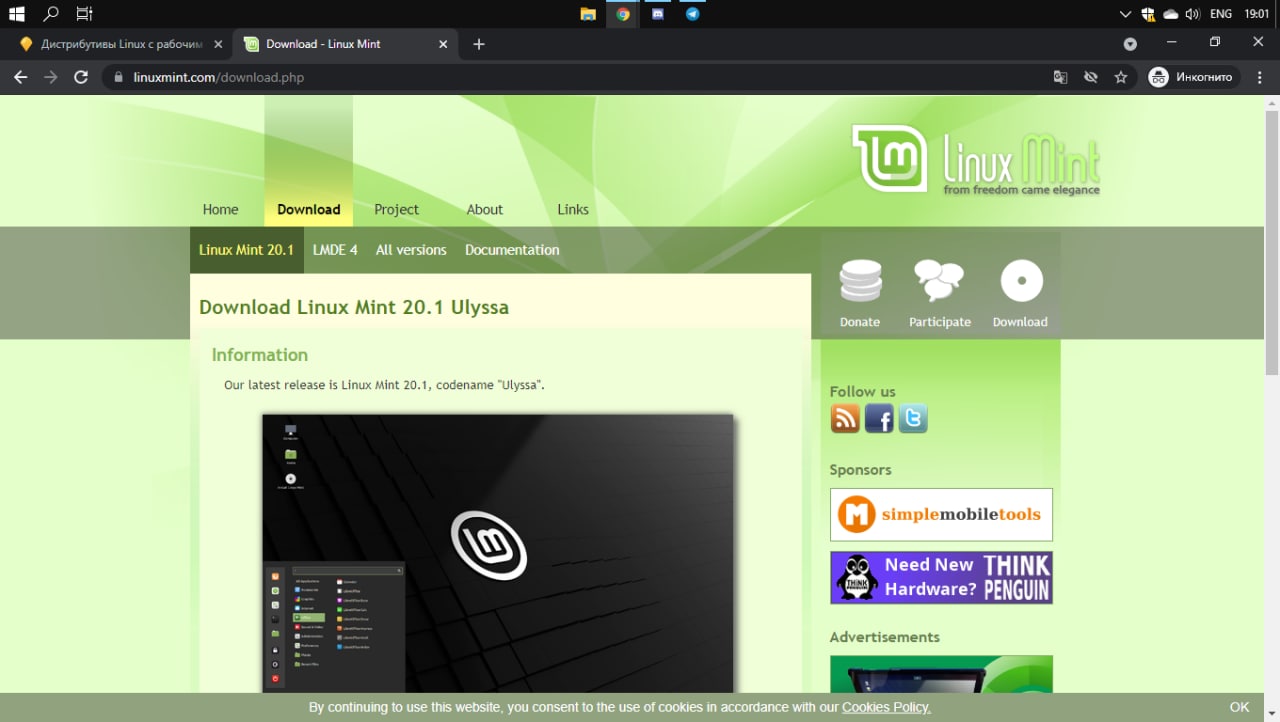The image size is (1280, 722).
Task: Click the Download disc icon
Action: [x=1021, y=281]
